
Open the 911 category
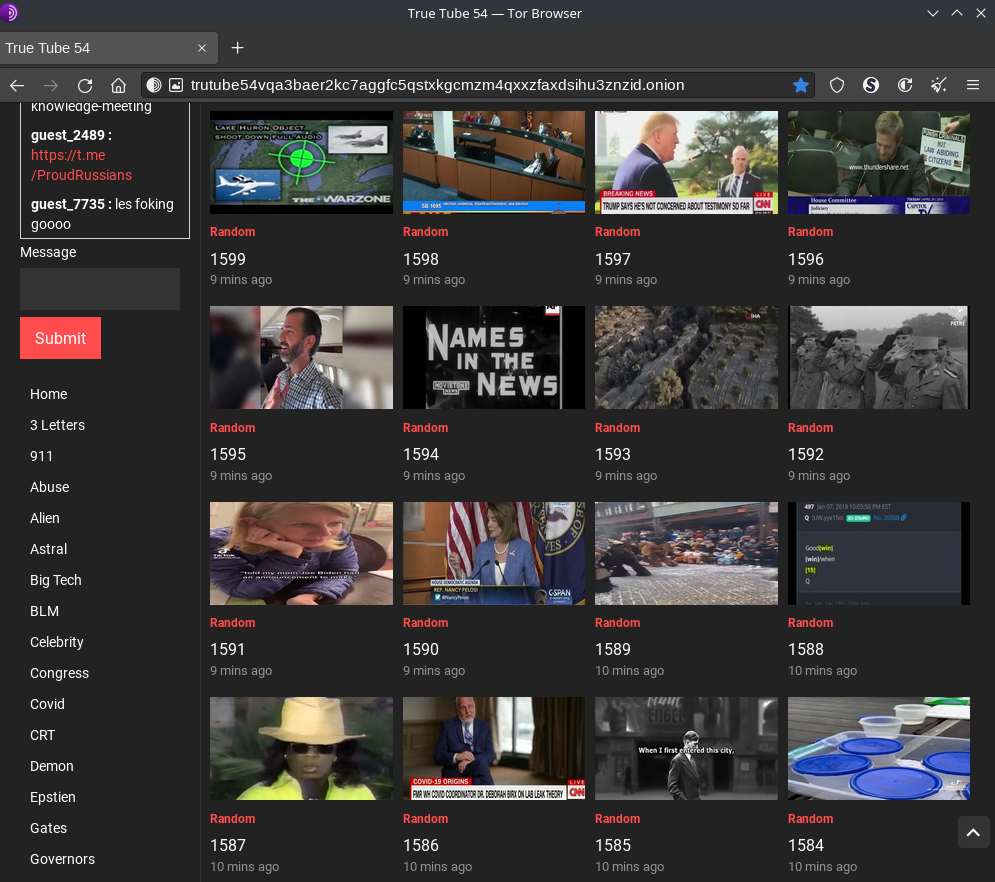tap(41, 456)
